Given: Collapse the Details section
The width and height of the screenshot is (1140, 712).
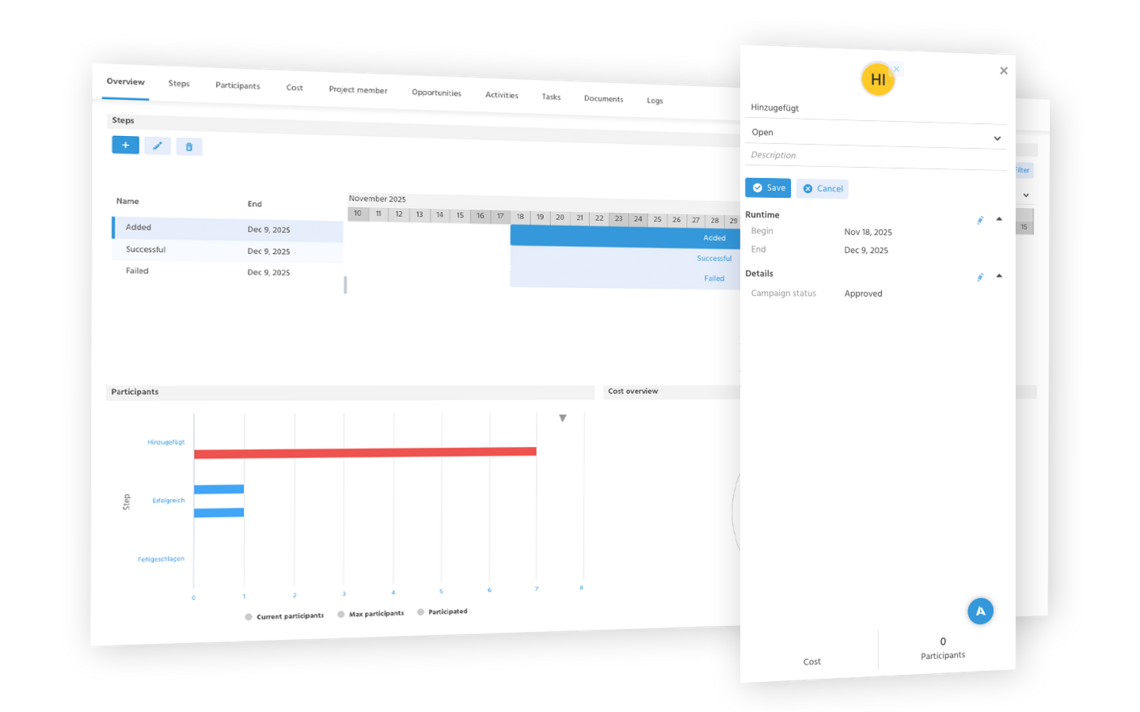Looking at the screenshot, I should (x=998, y=273).
